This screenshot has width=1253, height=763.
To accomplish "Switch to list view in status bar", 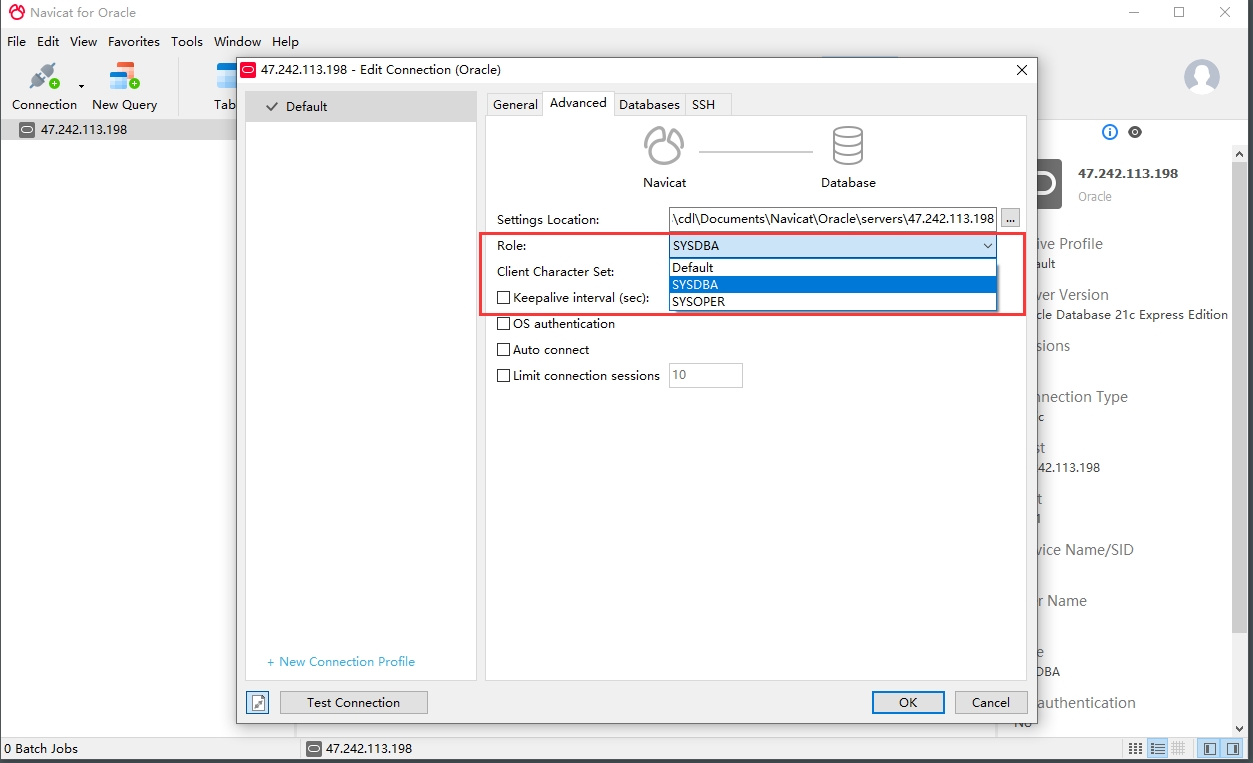I will point(1158,748).
